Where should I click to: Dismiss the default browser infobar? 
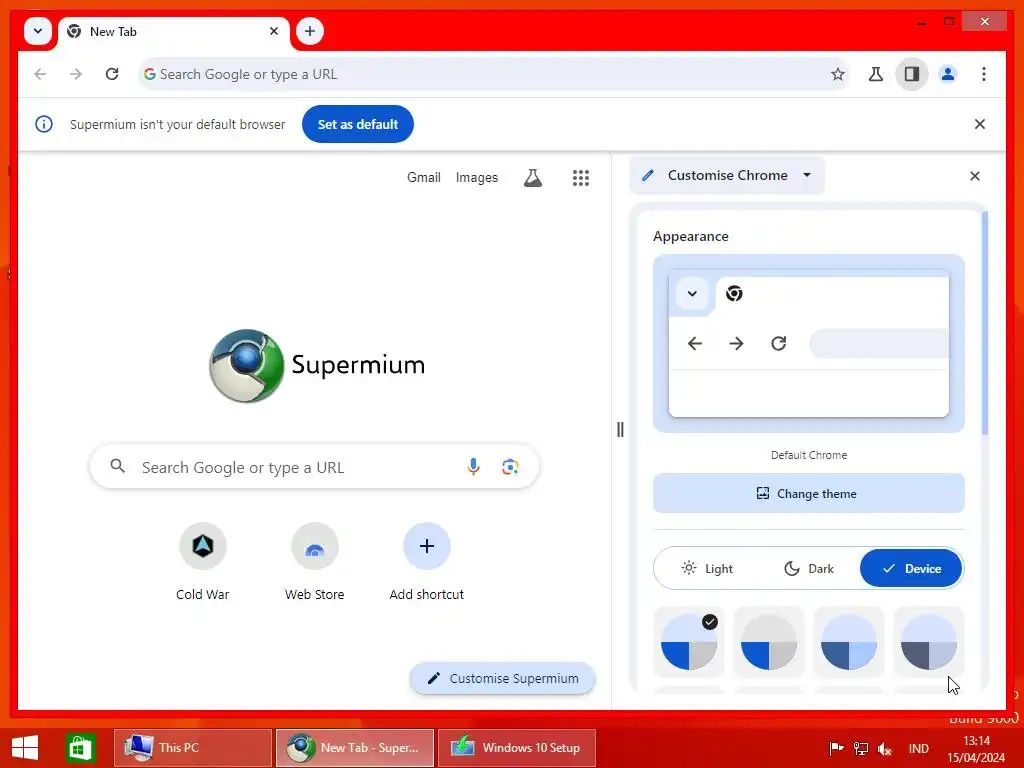[980, 124]
